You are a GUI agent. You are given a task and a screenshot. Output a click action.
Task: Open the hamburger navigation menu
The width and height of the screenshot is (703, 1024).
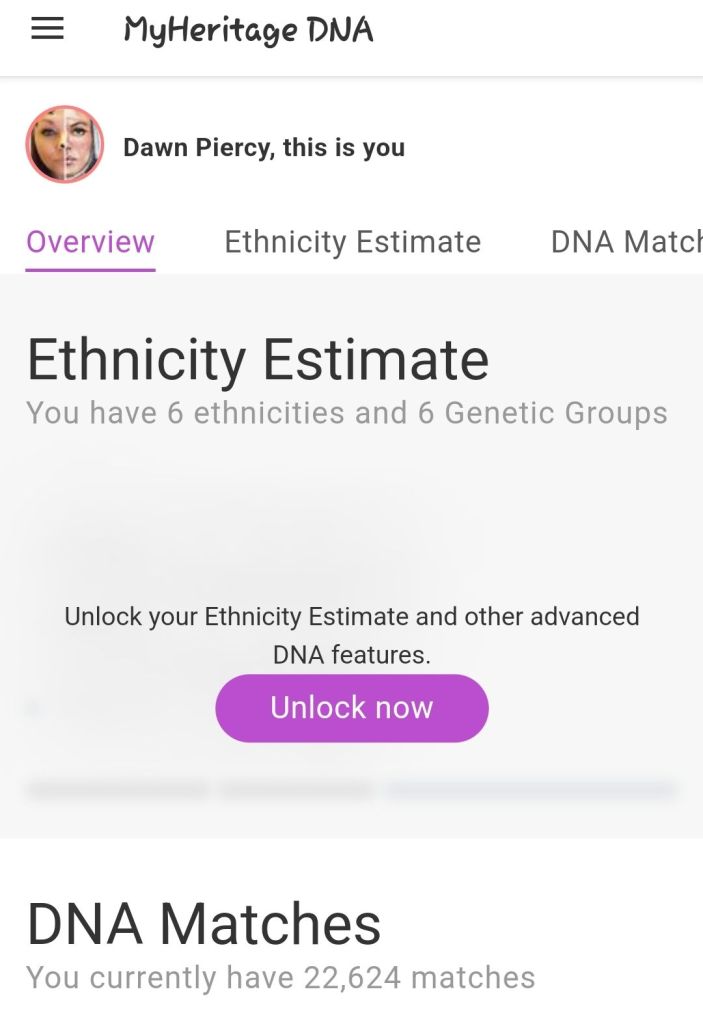pos(47,30)
